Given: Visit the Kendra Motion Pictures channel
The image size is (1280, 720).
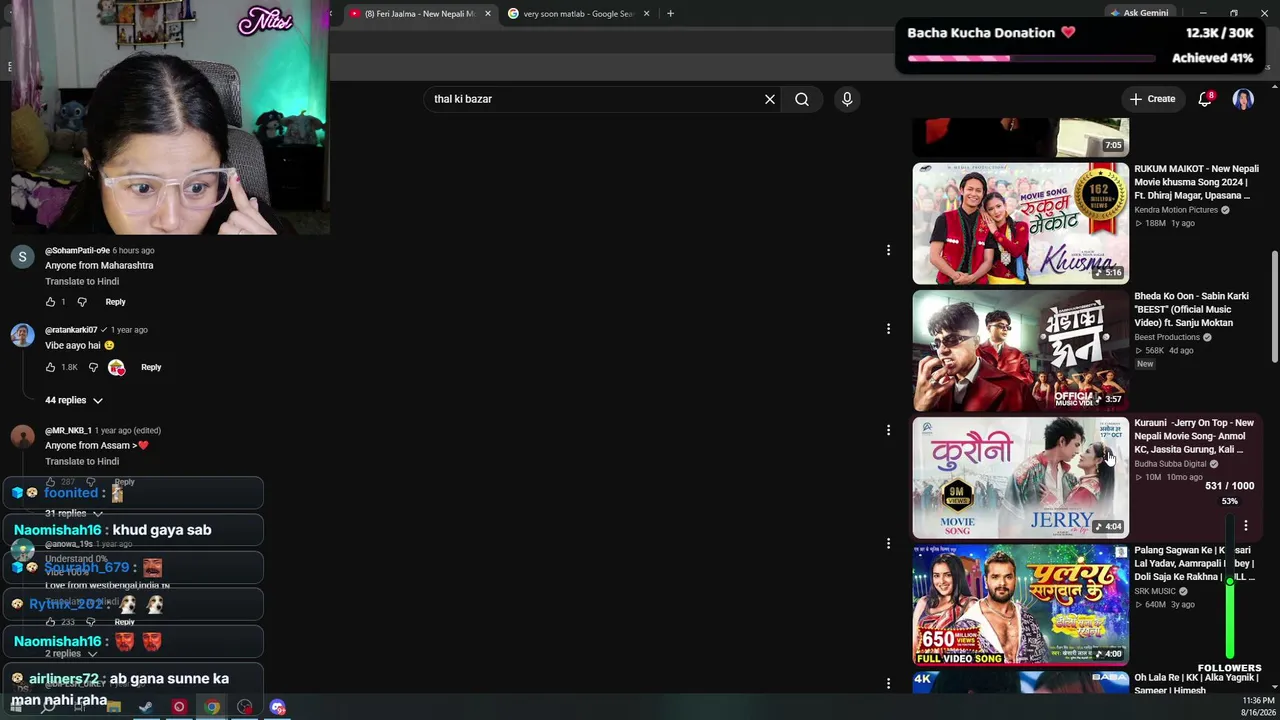Looking at the screenshot, I should (x=1176, y=210).
